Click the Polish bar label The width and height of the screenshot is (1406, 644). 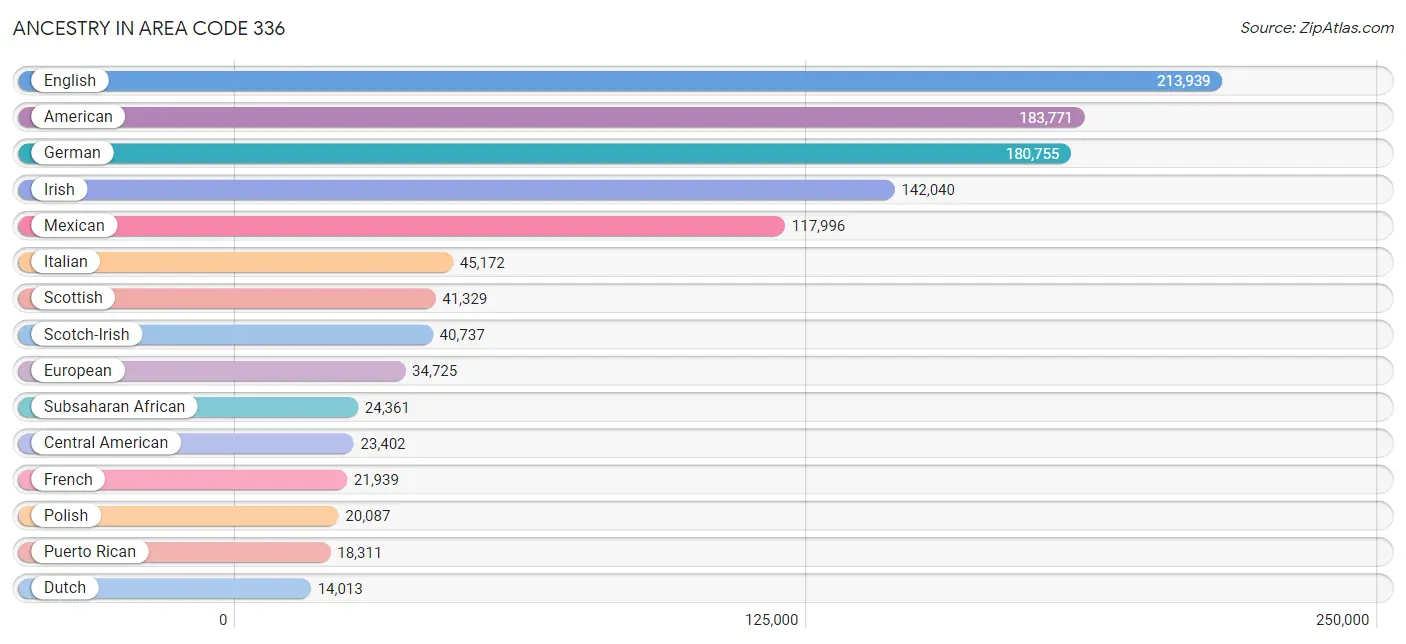(x=66, y=516)
